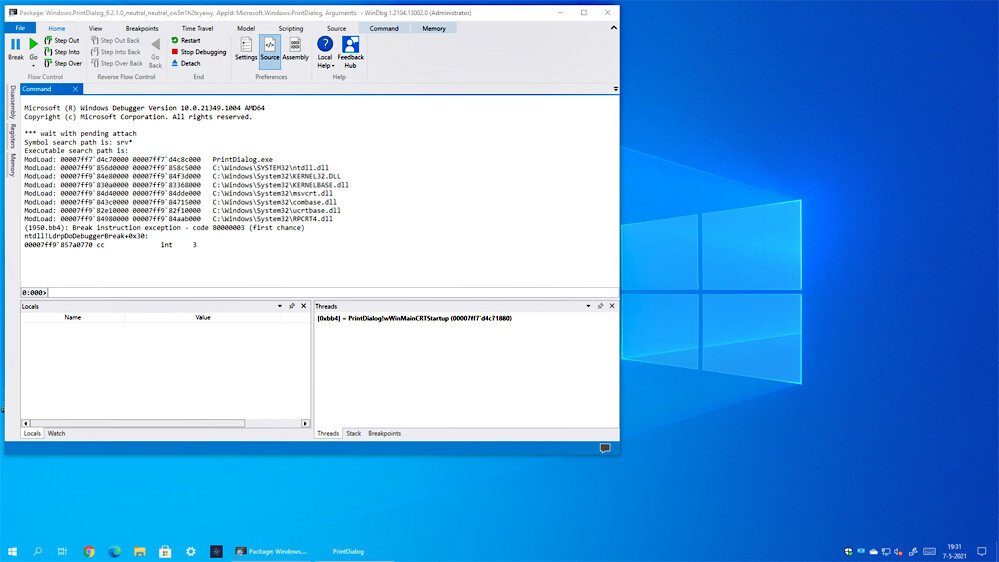Open taskbar Search
The image size is (999, 562).
pyautogui.click(x=38, y=551)
